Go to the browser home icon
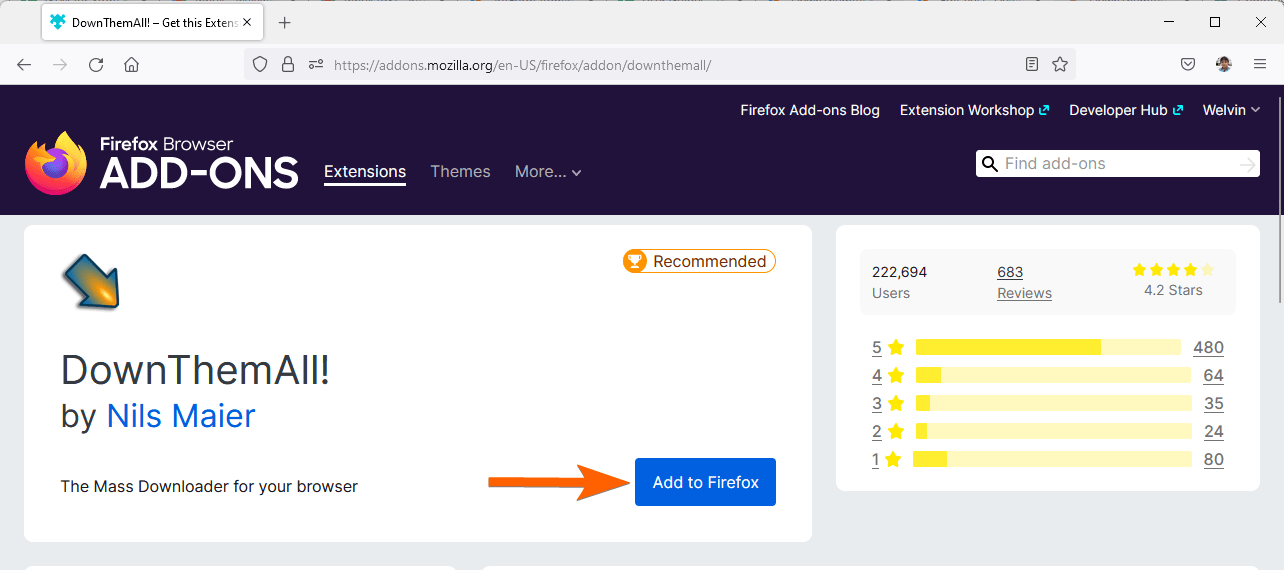Screen dimensions: 1284x570 click(x=131, y=65)
